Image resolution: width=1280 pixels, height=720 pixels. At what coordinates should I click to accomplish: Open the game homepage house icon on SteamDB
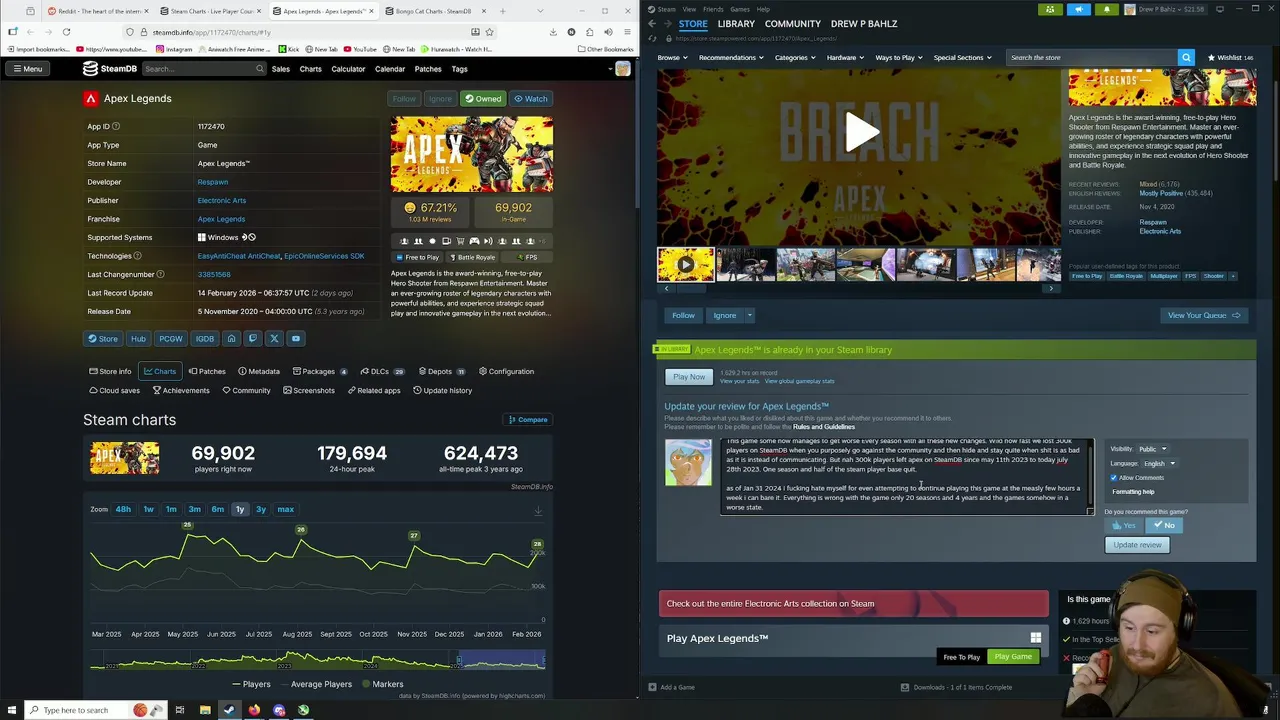coord(231,338)
